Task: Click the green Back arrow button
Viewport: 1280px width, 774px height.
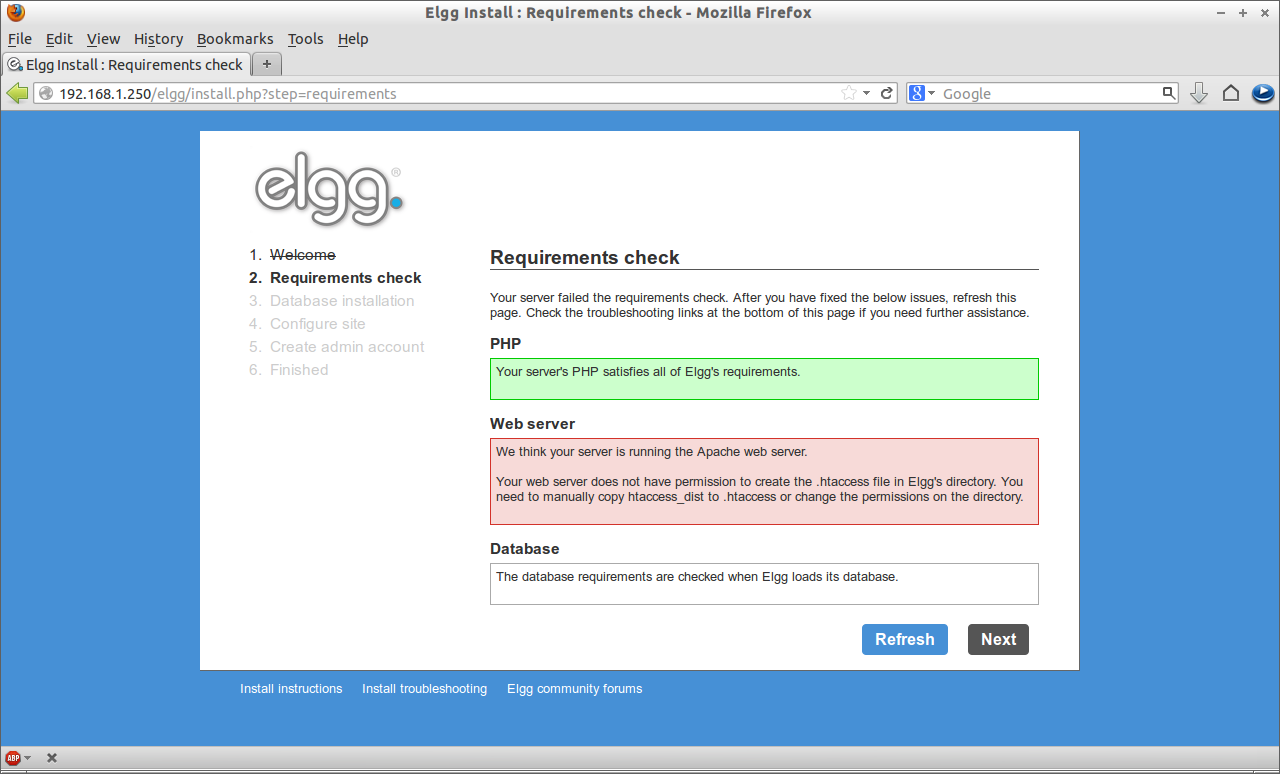Action: point(16,93)
